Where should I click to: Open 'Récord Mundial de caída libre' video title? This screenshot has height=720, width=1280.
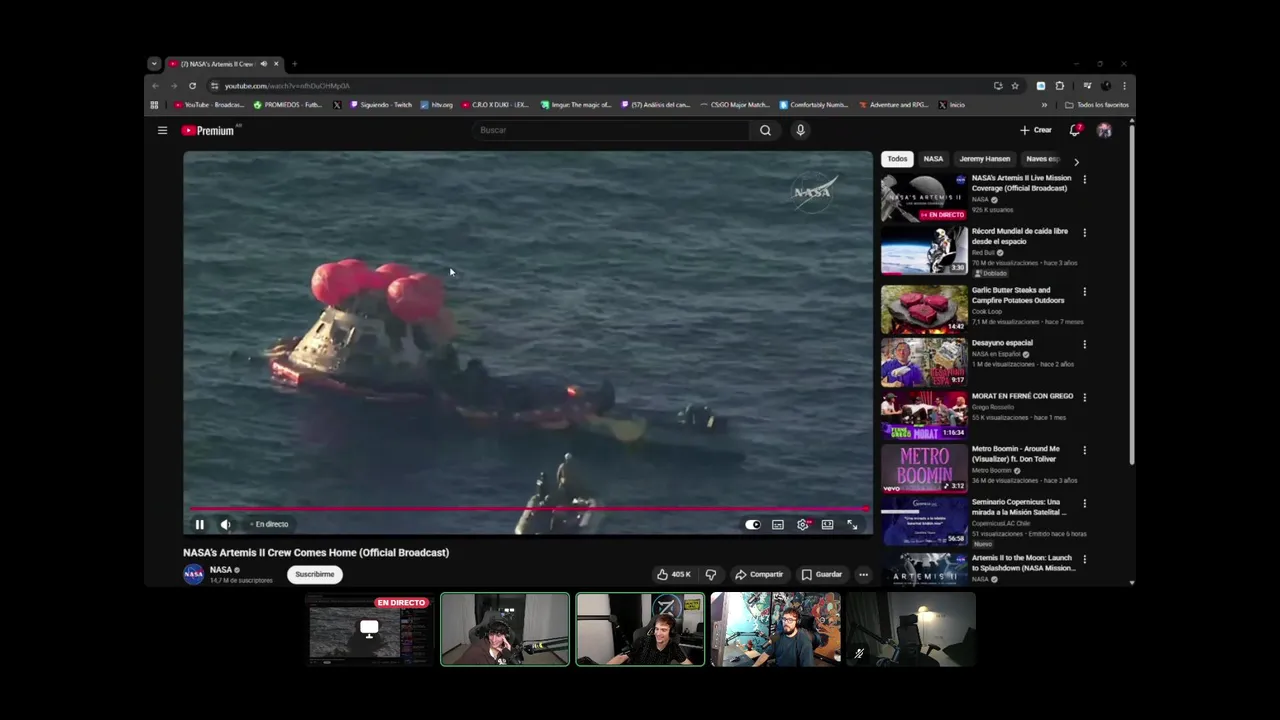pyautogui.click(x=1020, y=236)
